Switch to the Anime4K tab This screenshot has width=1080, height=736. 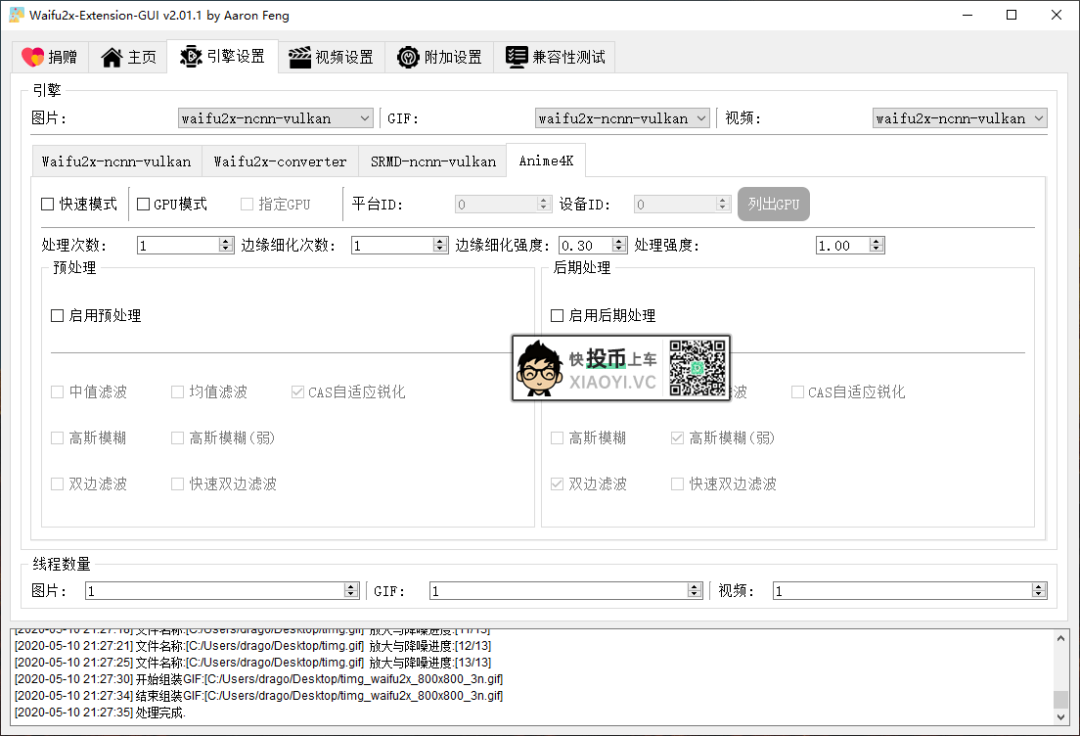click(x=546, y=160)
